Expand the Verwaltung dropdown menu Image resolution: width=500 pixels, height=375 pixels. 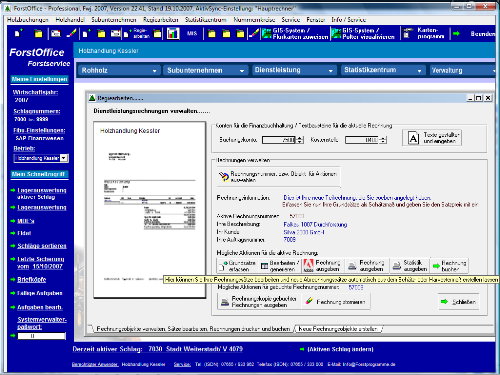[463, 70]
